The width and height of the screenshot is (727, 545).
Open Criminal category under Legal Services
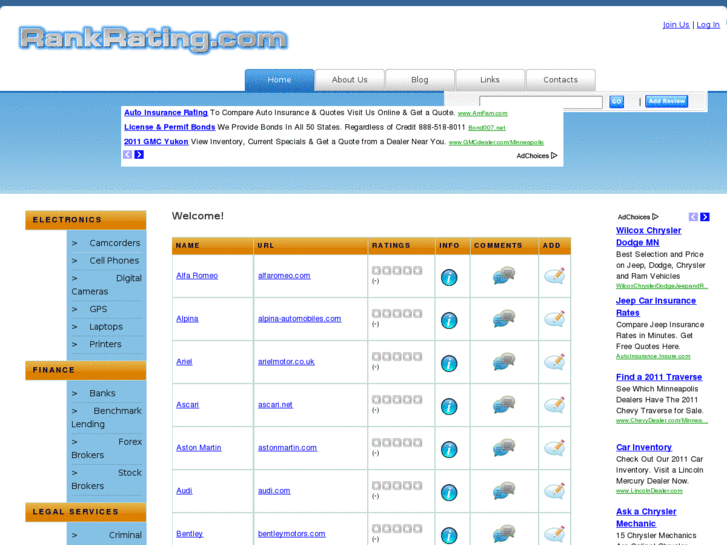[x=125, y=535]
